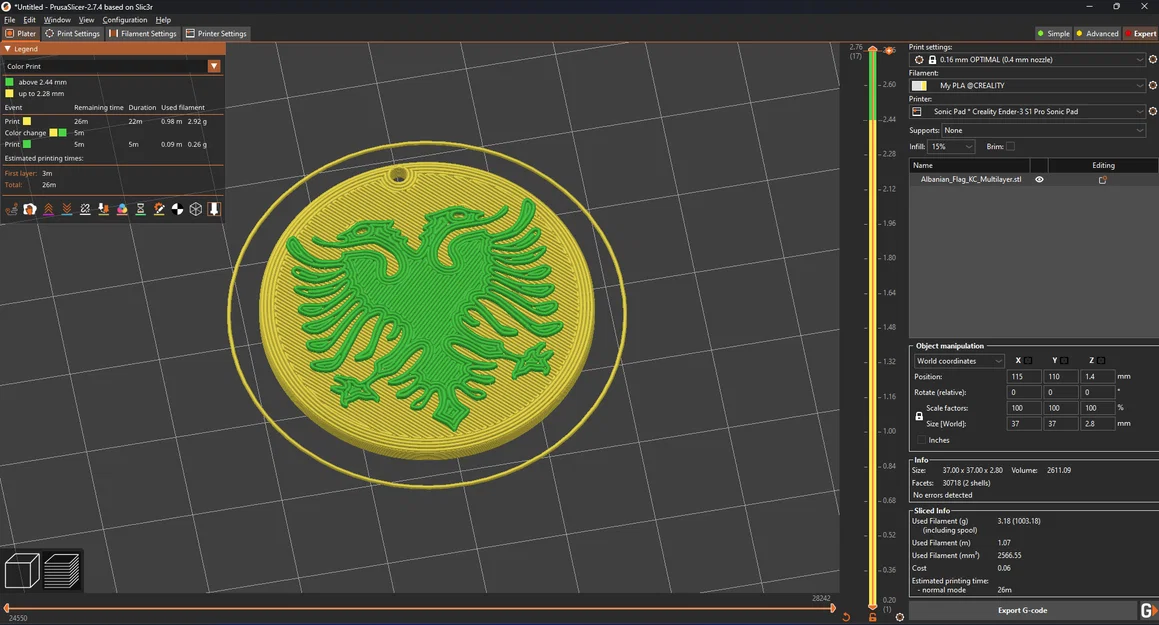Click Export G-code button
This screenshot has width=1159, height=625.
(1022, 610)
